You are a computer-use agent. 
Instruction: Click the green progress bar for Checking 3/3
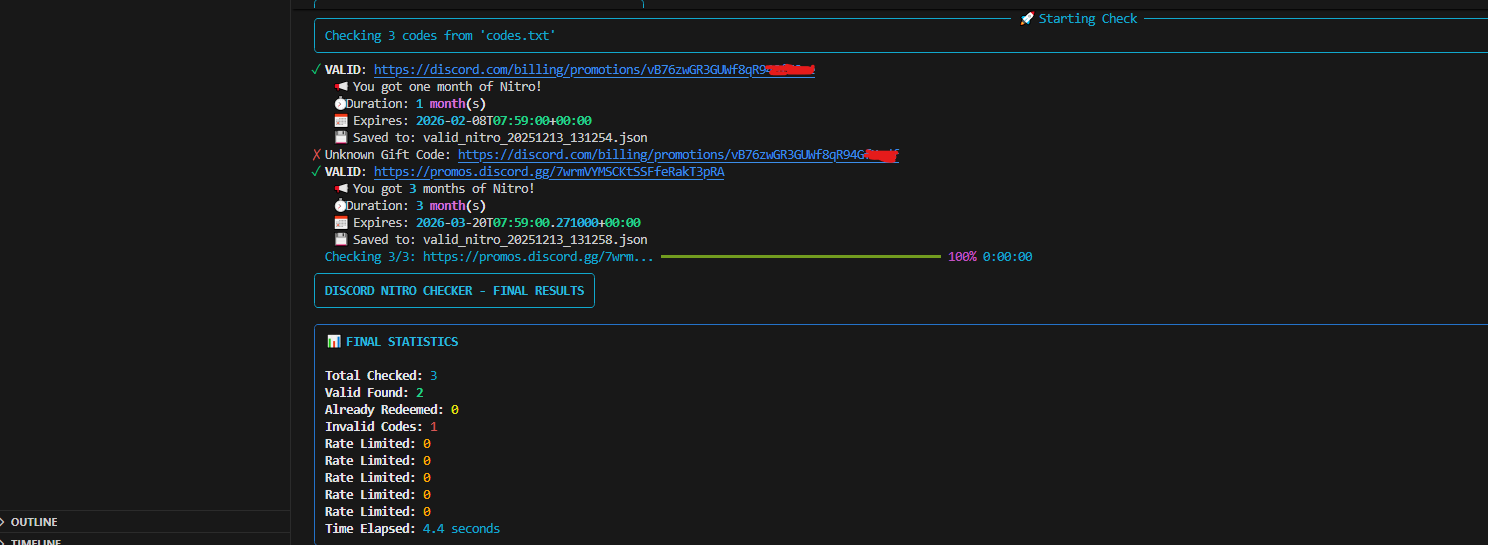click(x=800, y=257)
